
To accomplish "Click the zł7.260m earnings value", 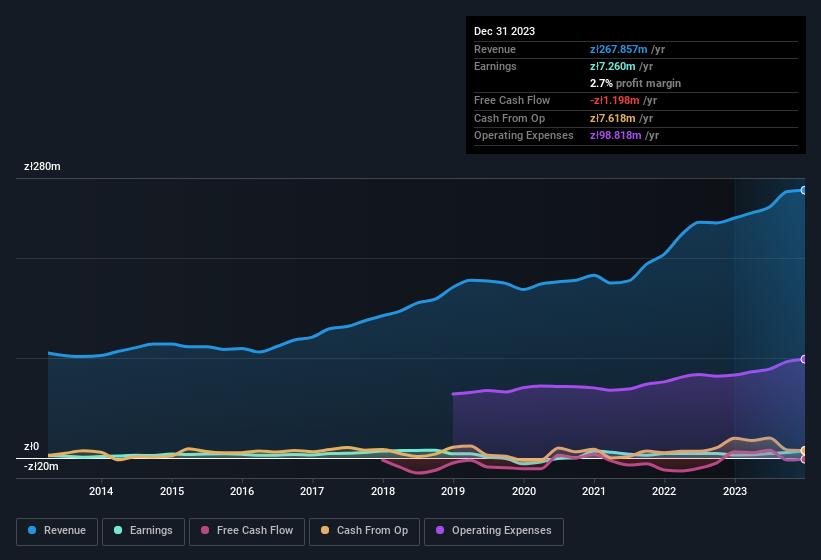I will (613, 66).
